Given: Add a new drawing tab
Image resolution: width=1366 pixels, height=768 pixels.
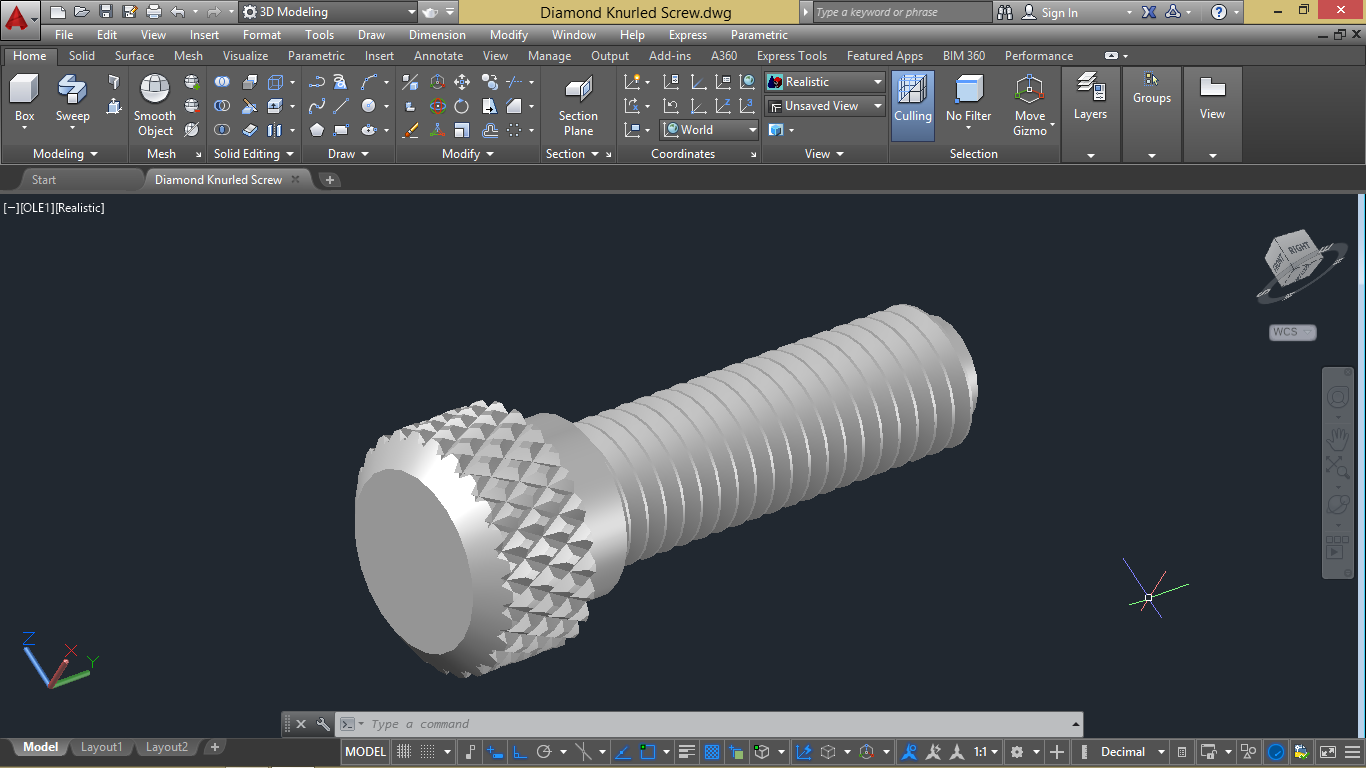Looking at the screenshot, I should [330, 180].
